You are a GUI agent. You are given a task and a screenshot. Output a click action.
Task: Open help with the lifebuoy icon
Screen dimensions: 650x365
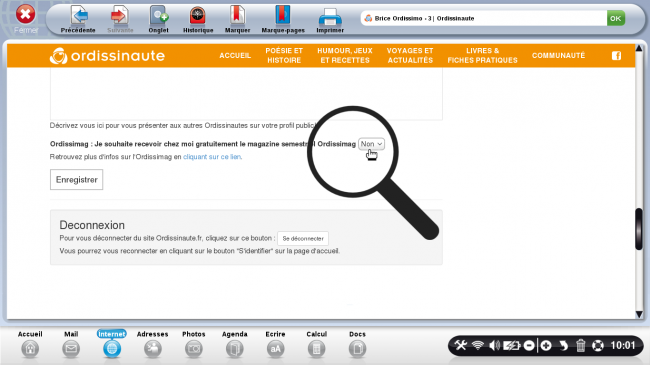click(598, 345)
